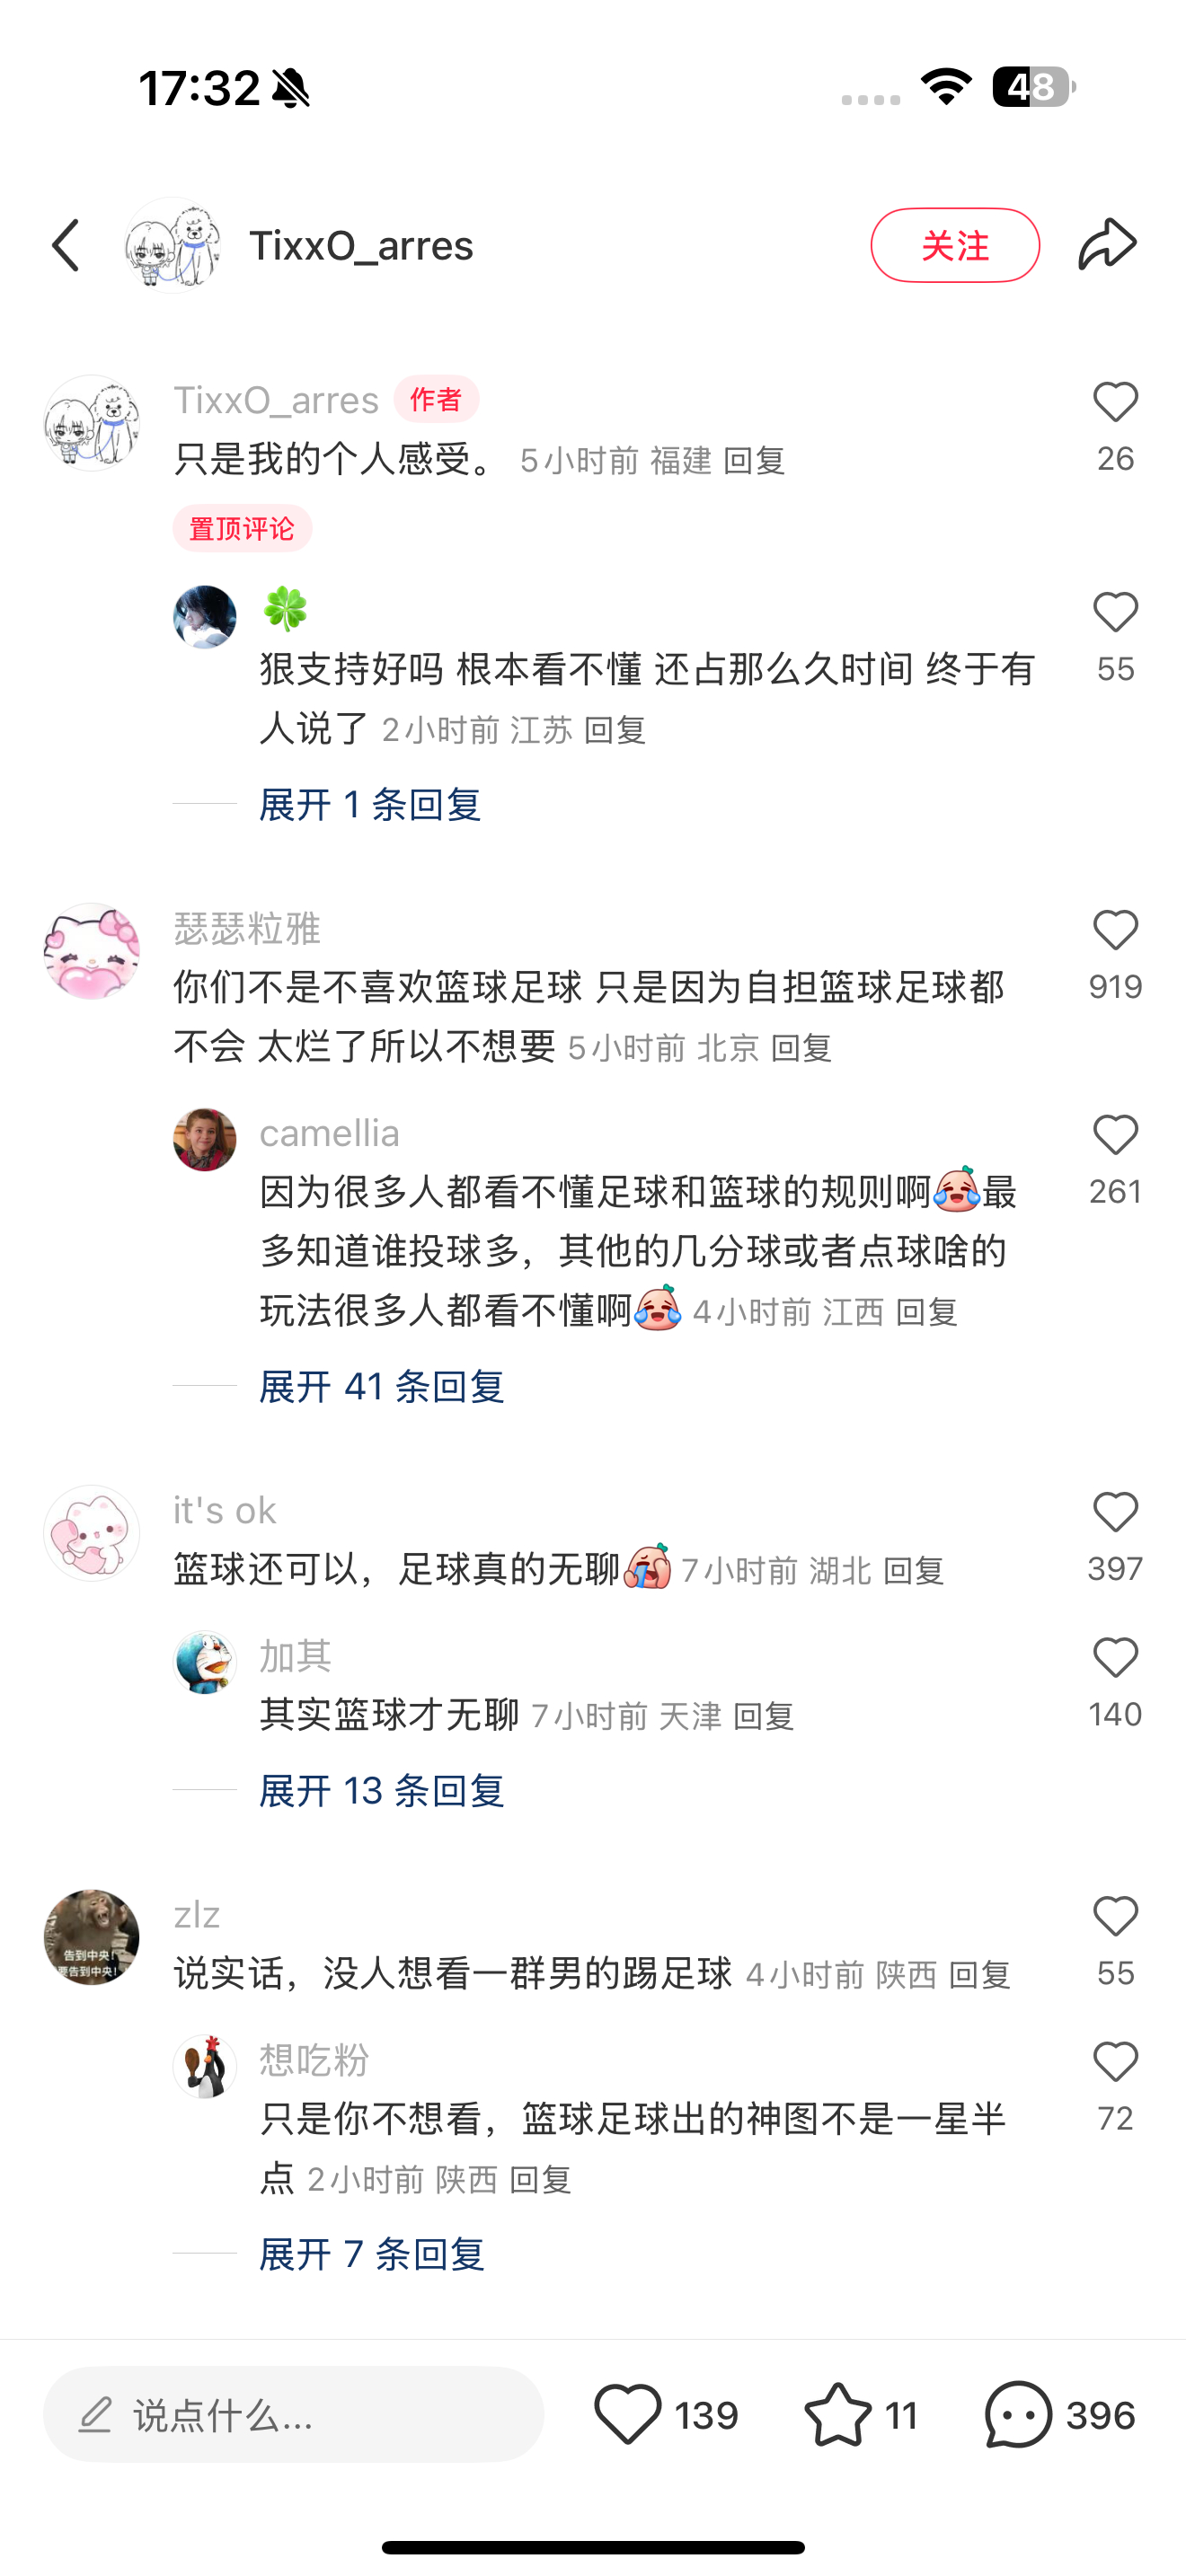Tap zlz's monkey avatar
1186x2576 pixels.
pos(92,1937)
